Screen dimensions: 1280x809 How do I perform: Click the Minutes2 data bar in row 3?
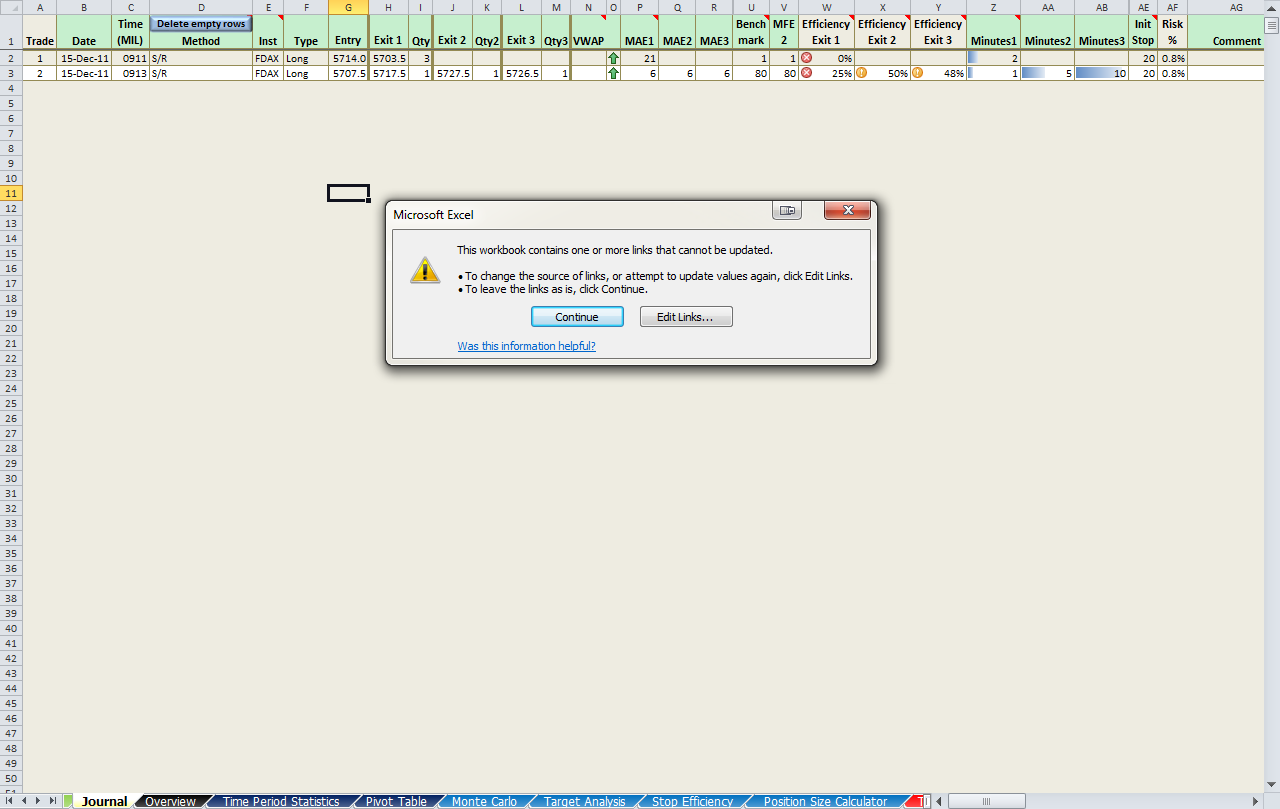coord(1033,73)
